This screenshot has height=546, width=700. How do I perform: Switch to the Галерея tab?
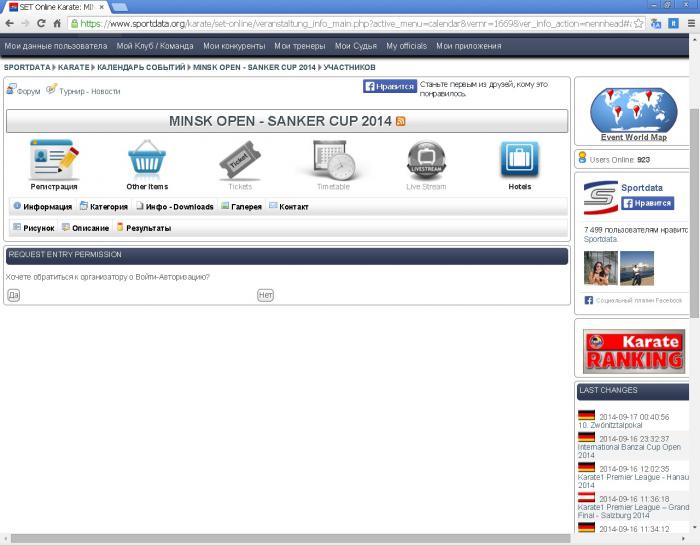(241, 206)
